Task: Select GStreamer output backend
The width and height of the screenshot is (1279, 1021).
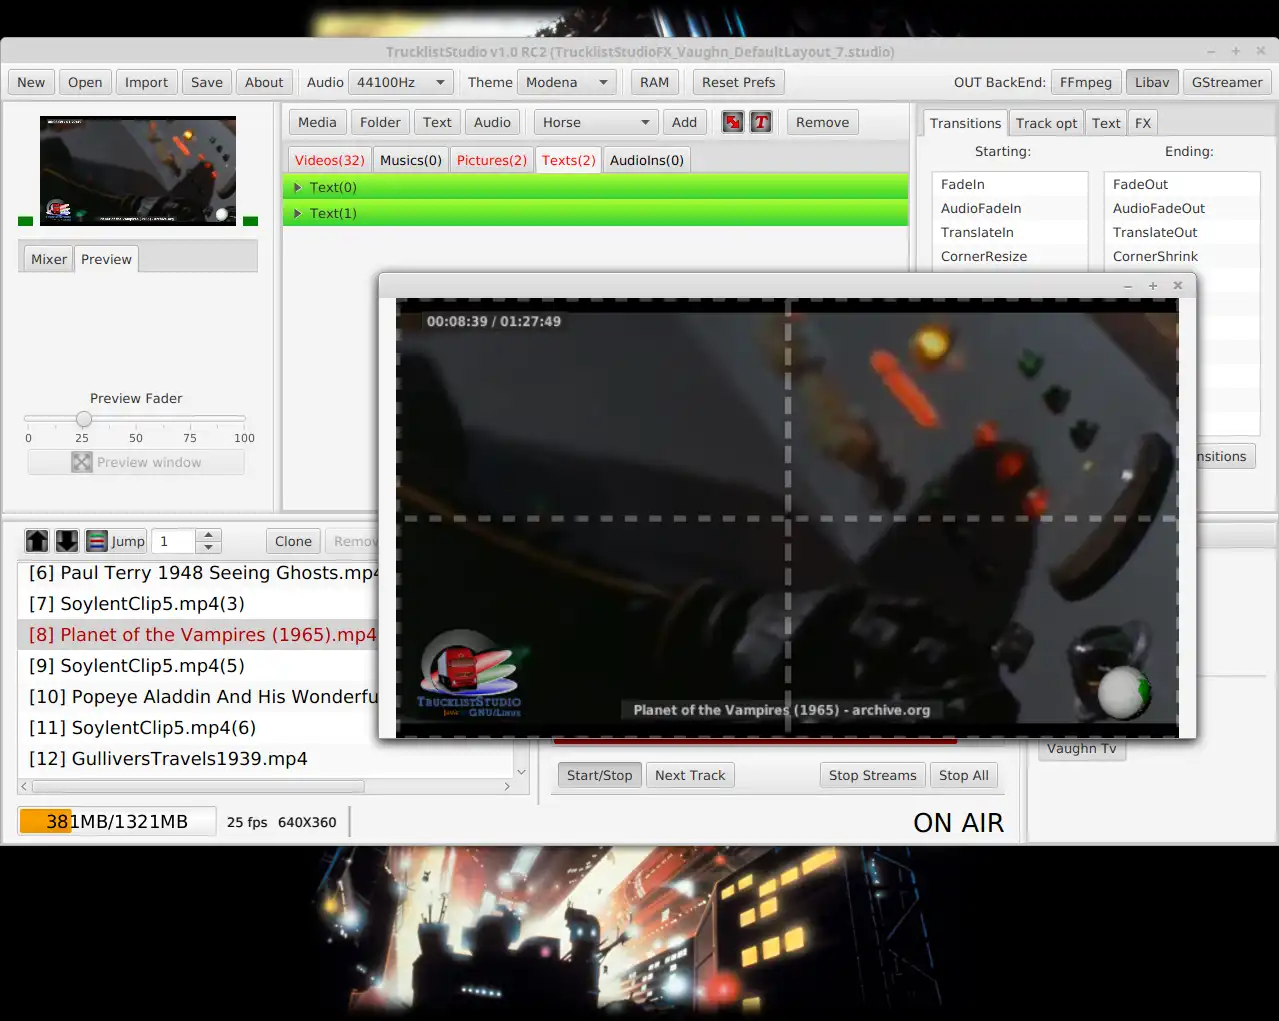Action: pyautogui.click(x=1227, y=82)
